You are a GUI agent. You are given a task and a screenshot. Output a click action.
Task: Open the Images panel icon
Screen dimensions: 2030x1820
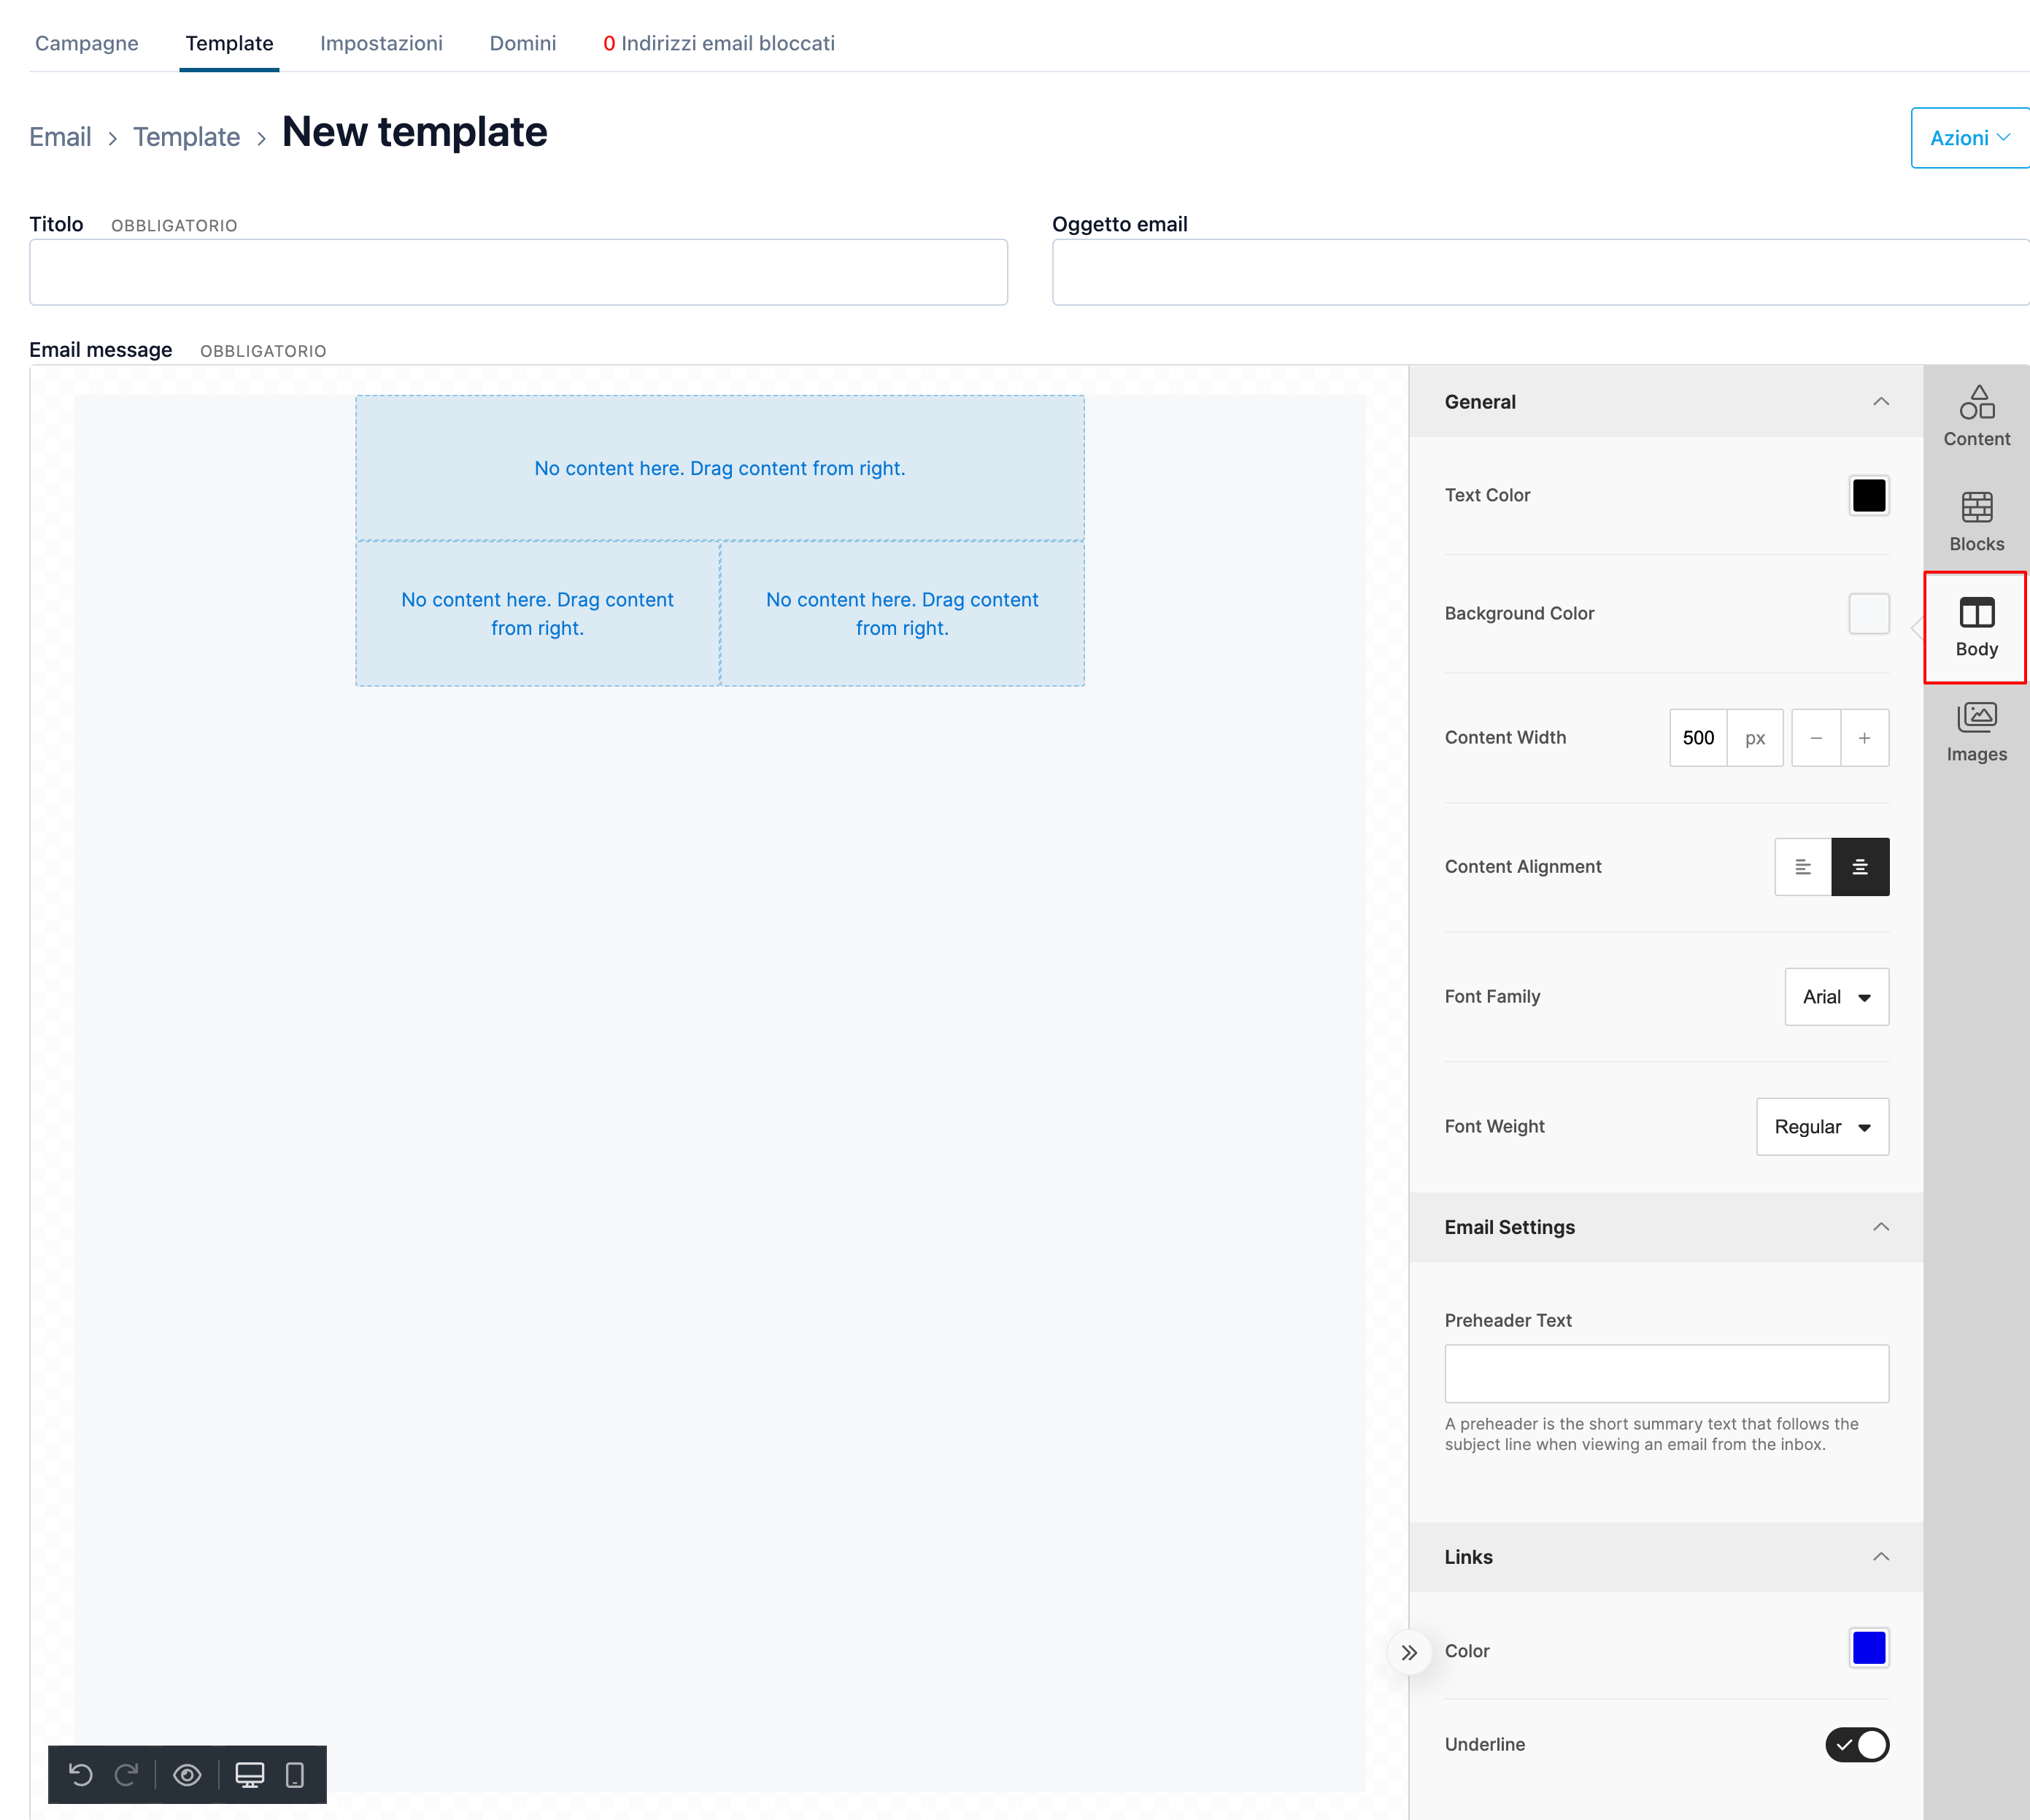(x=1976, y=733)
